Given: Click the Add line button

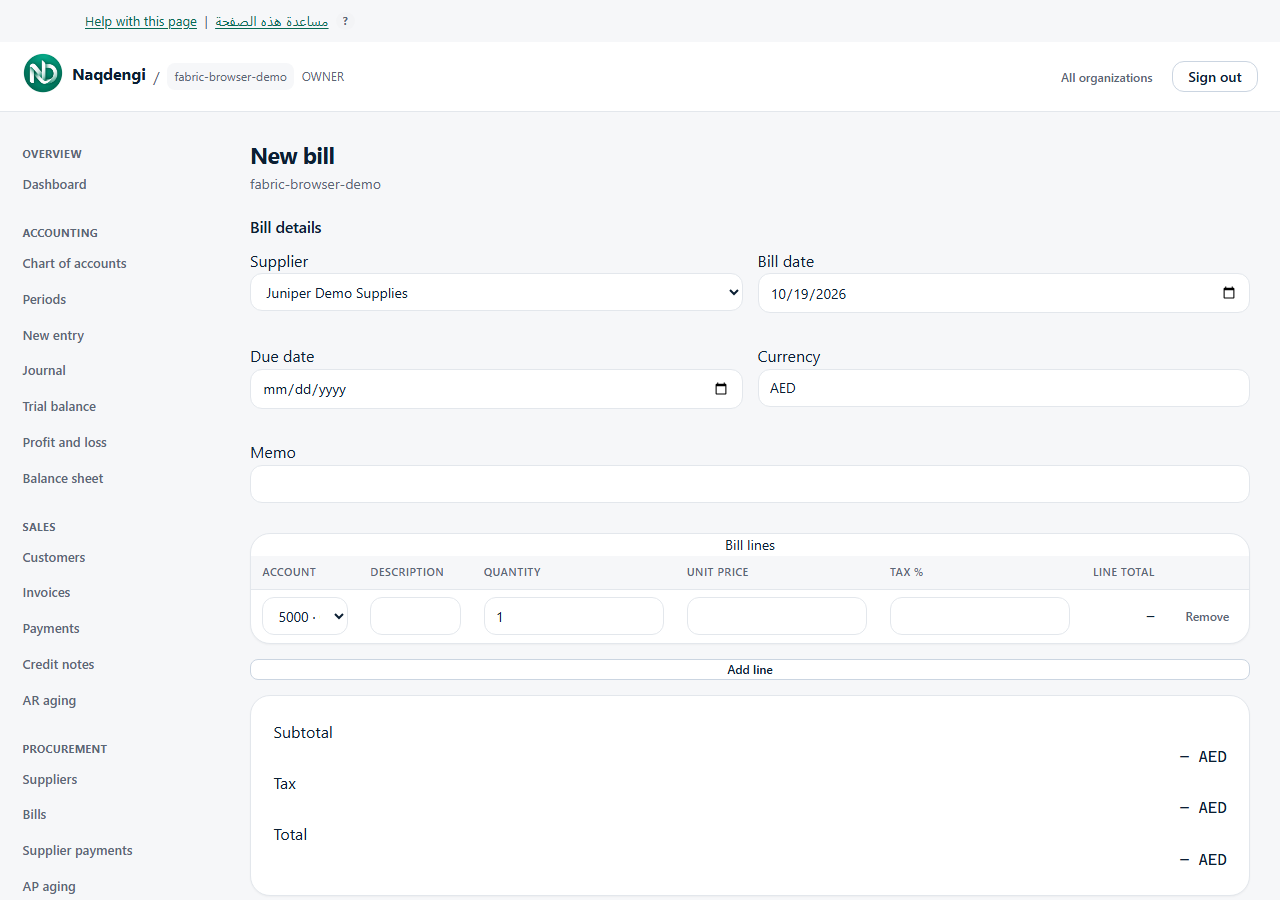Looking at the screenshot, I should click(750, 669).
